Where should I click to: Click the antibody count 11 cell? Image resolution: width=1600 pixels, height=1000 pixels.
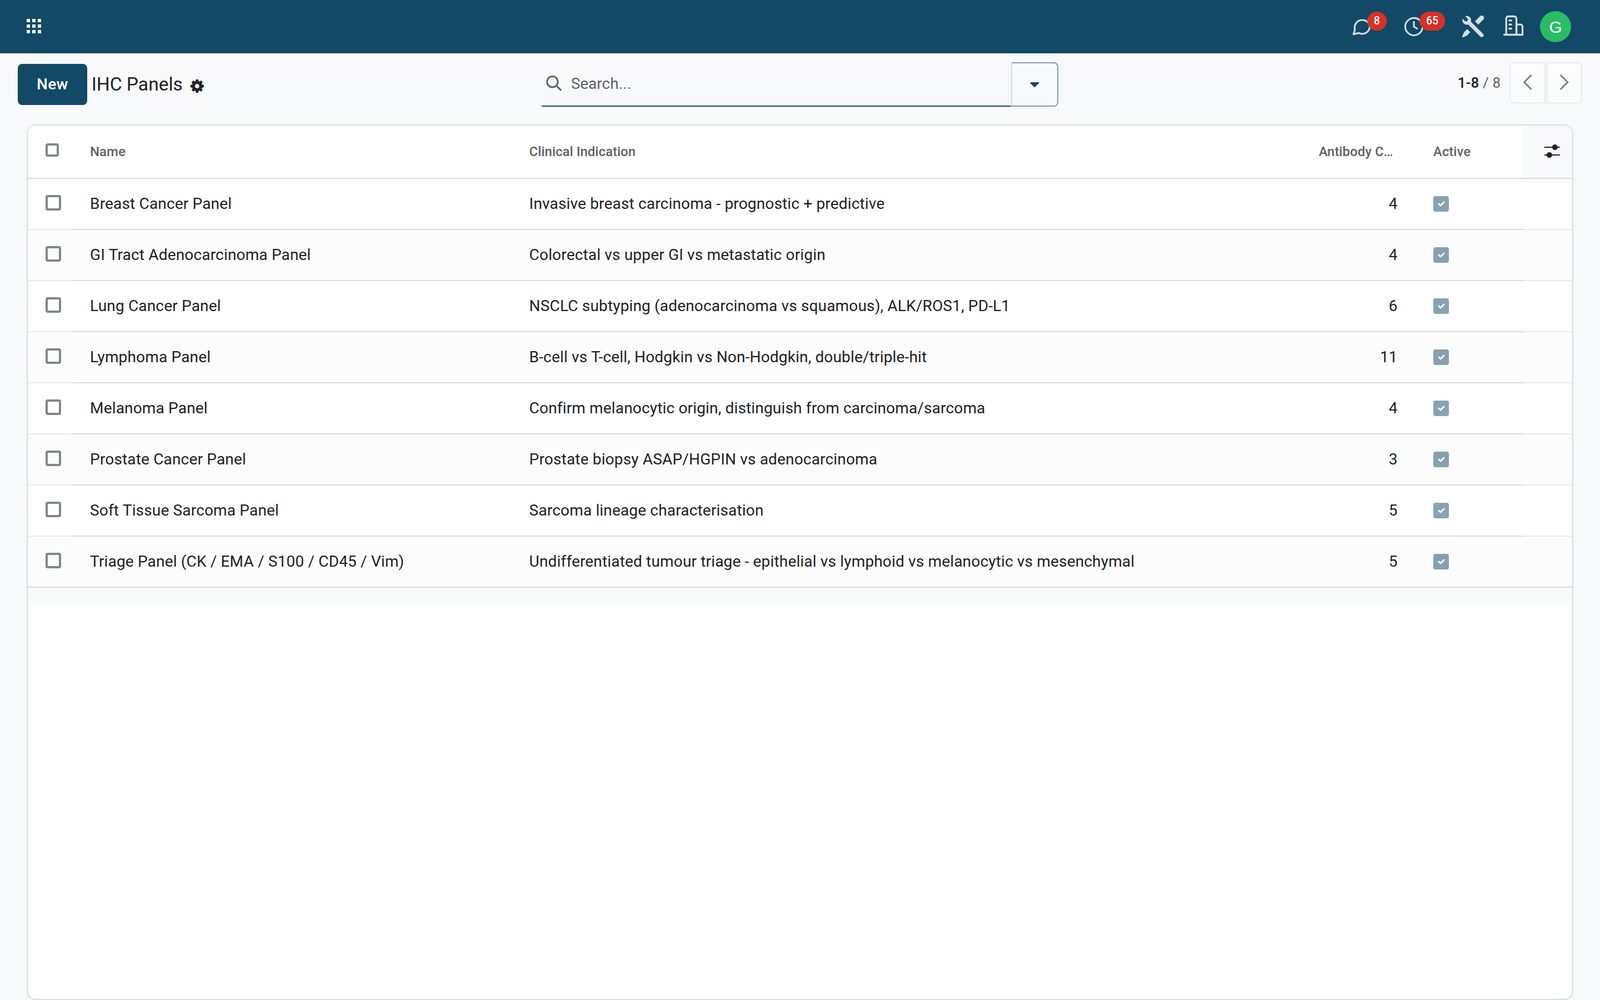pyautogui.click(x=1388, y=357)
